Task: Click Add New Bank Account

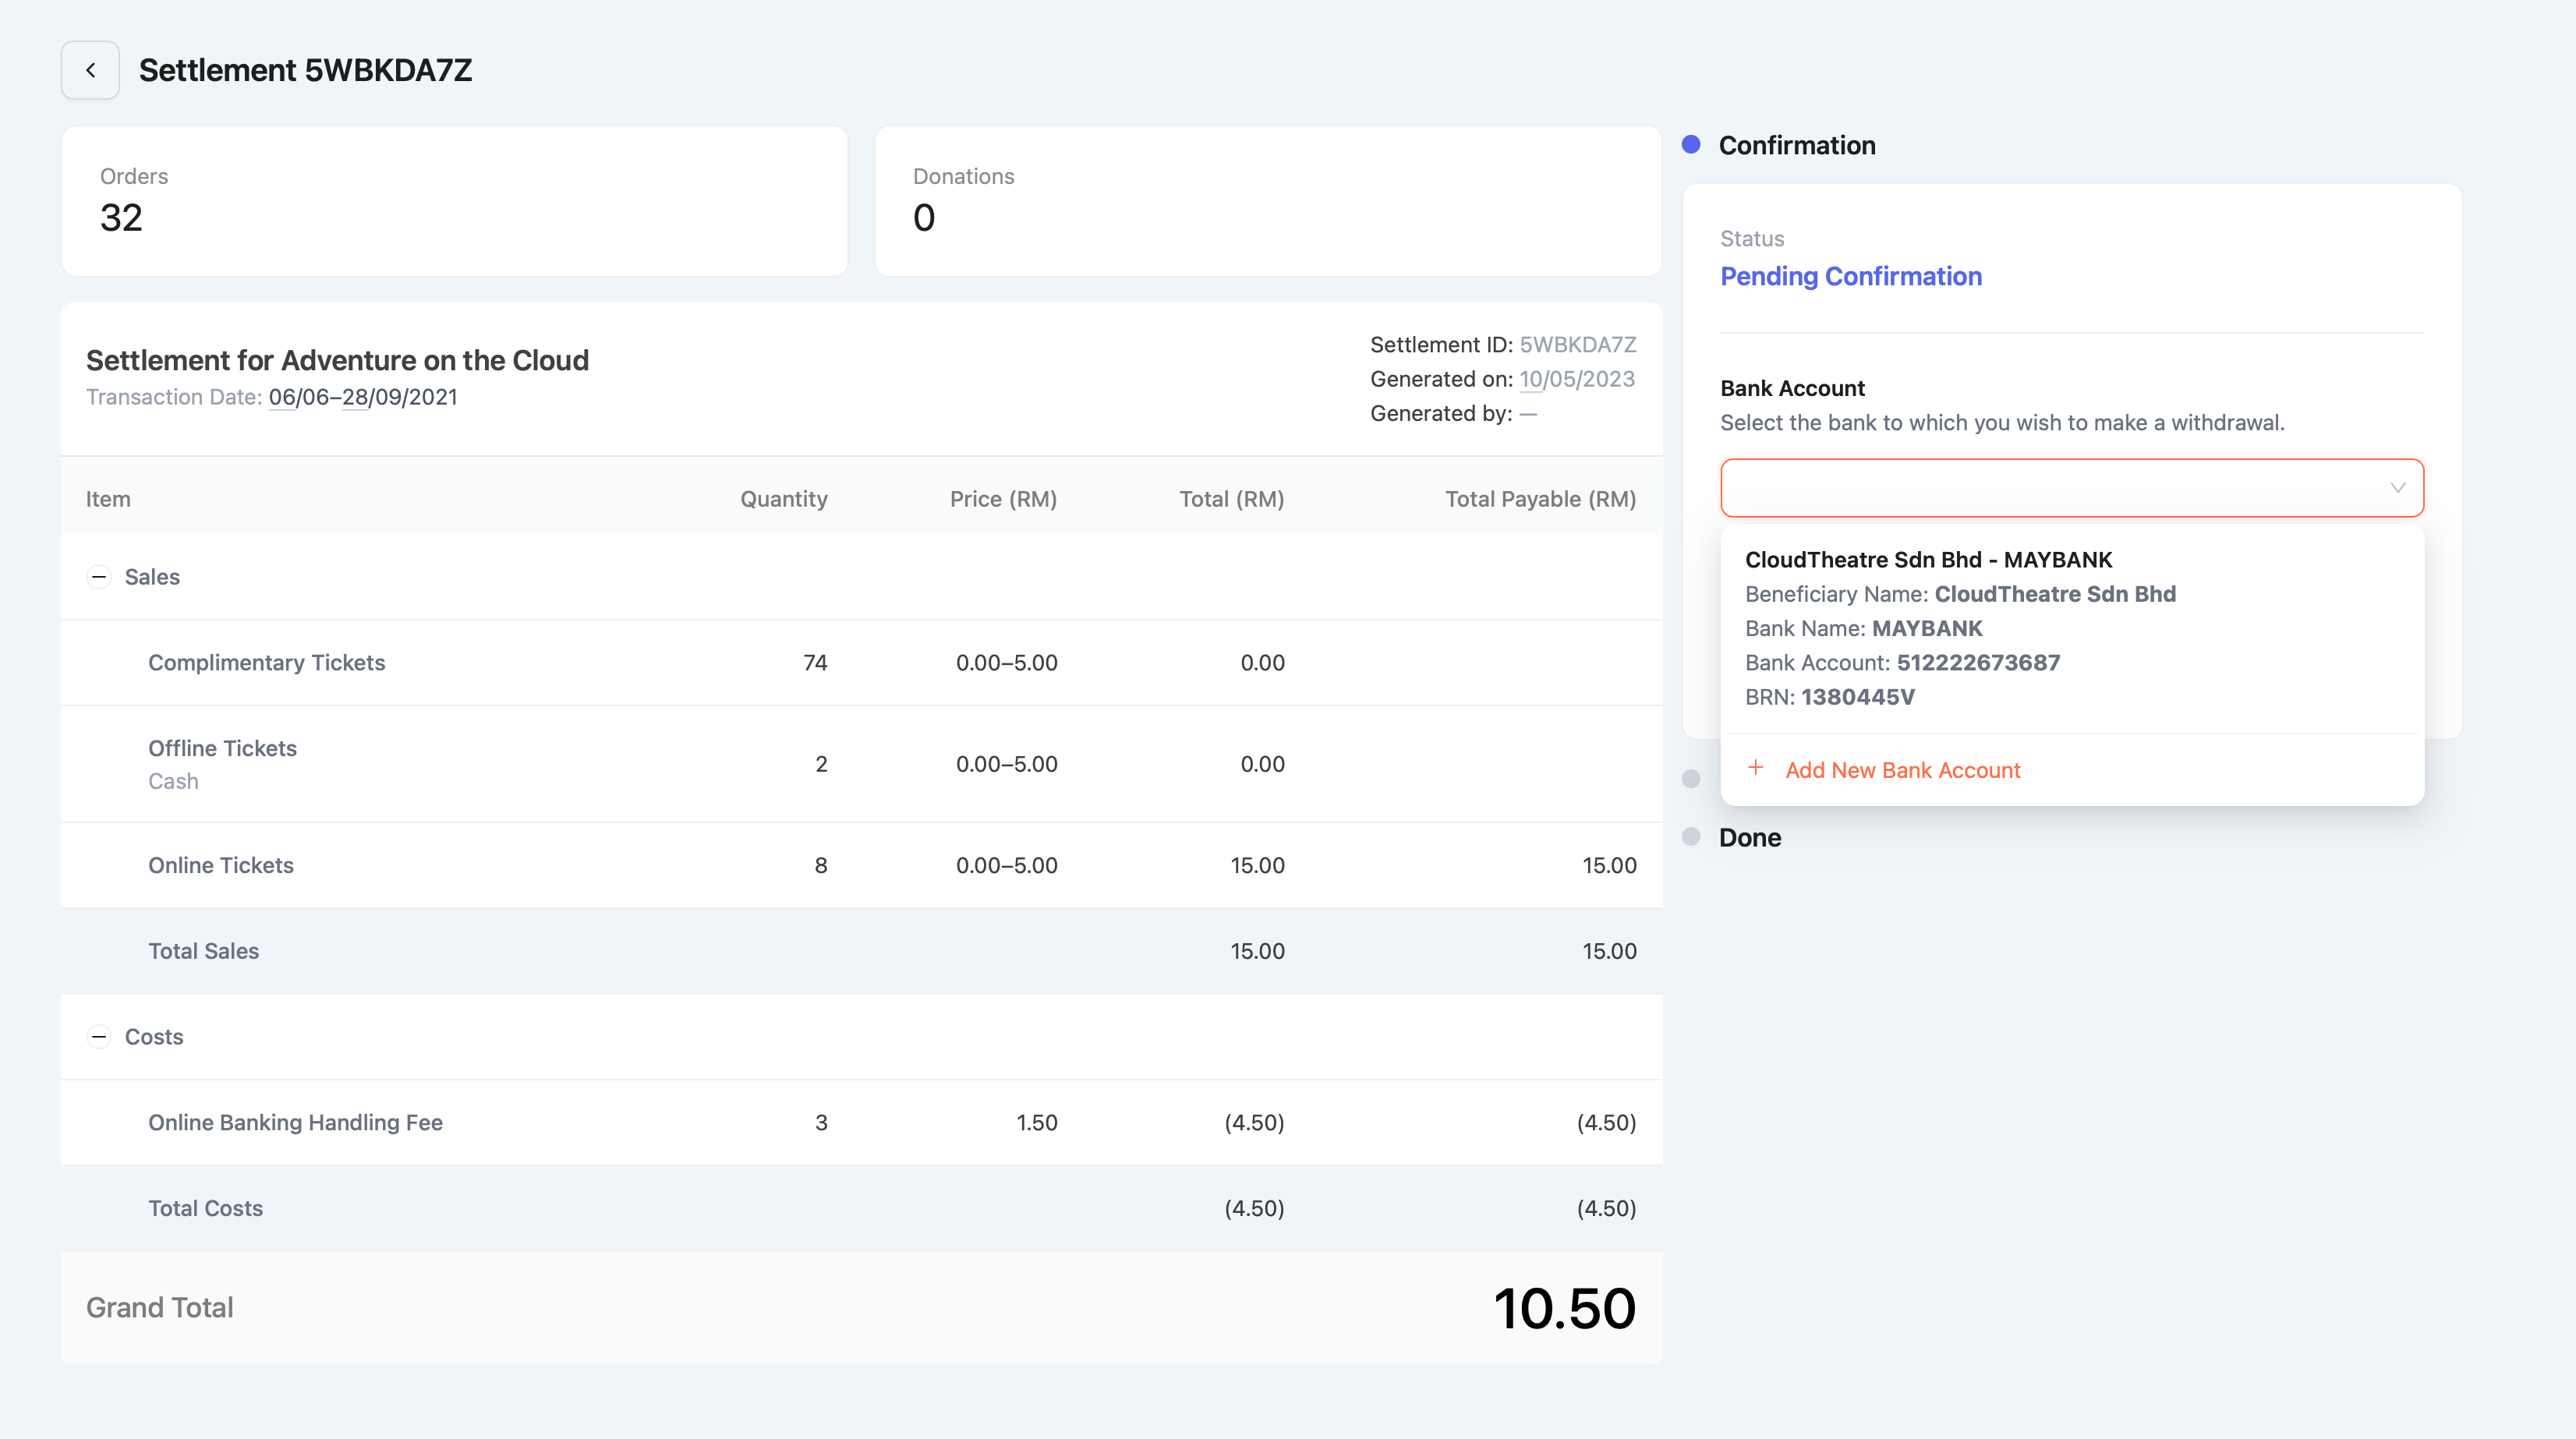Action: (x=1902, y=770)
